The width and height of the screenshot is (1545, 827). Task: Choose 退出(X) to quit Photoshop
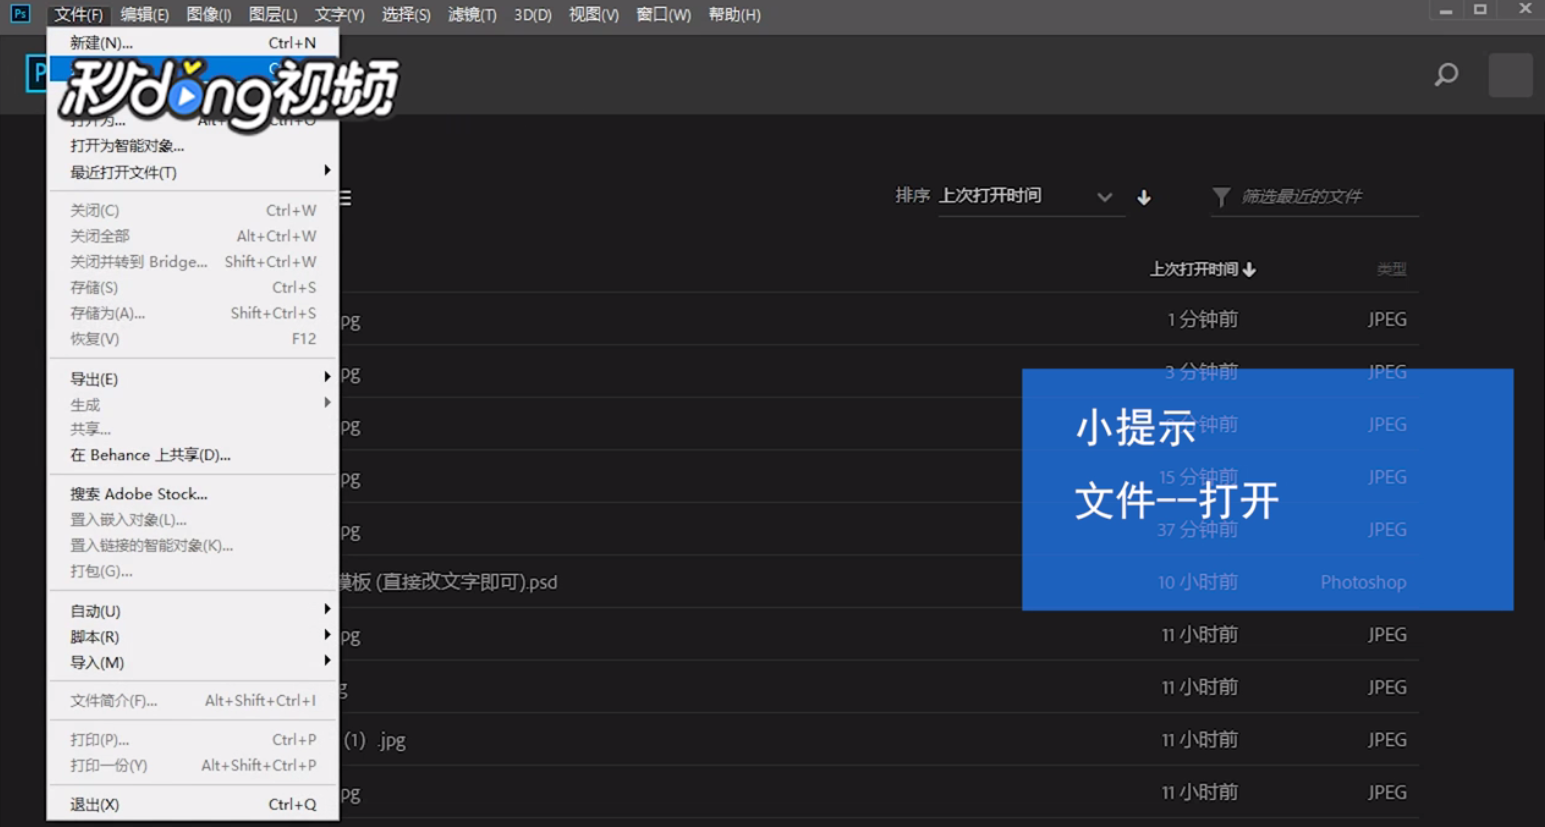(193, 804)
